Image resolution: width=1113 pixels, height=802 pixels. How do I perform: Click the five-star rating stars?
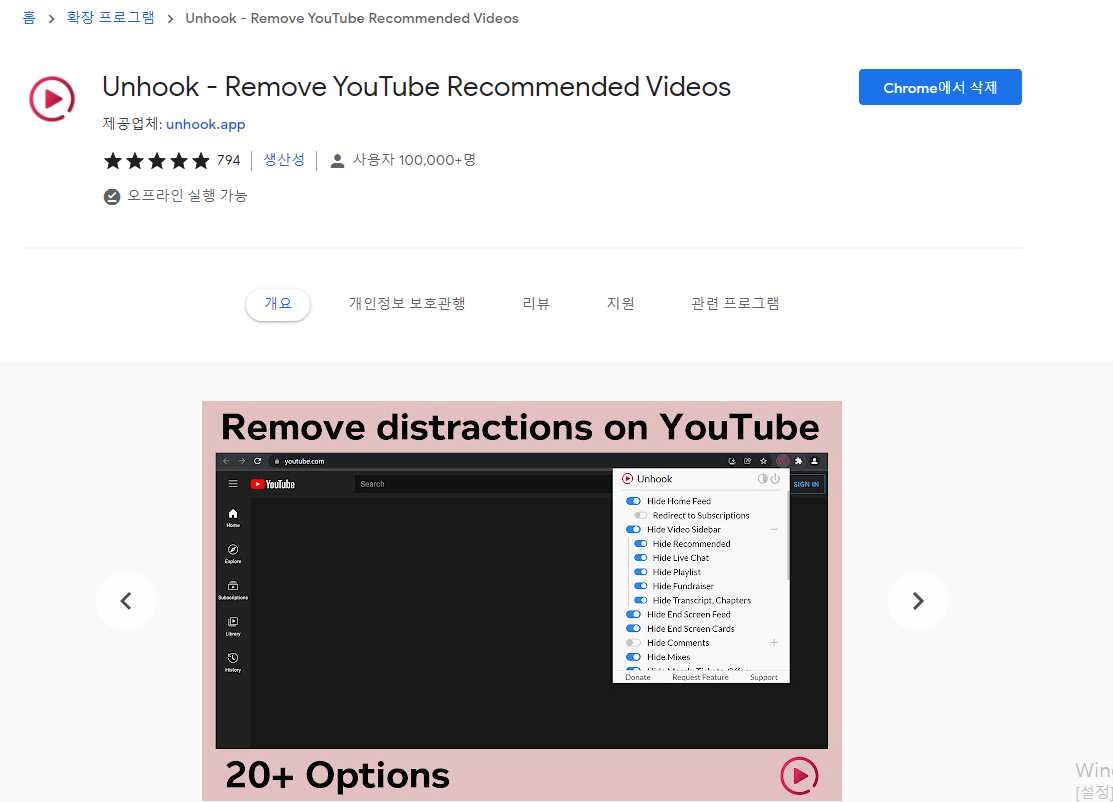[x=157, y=160]
